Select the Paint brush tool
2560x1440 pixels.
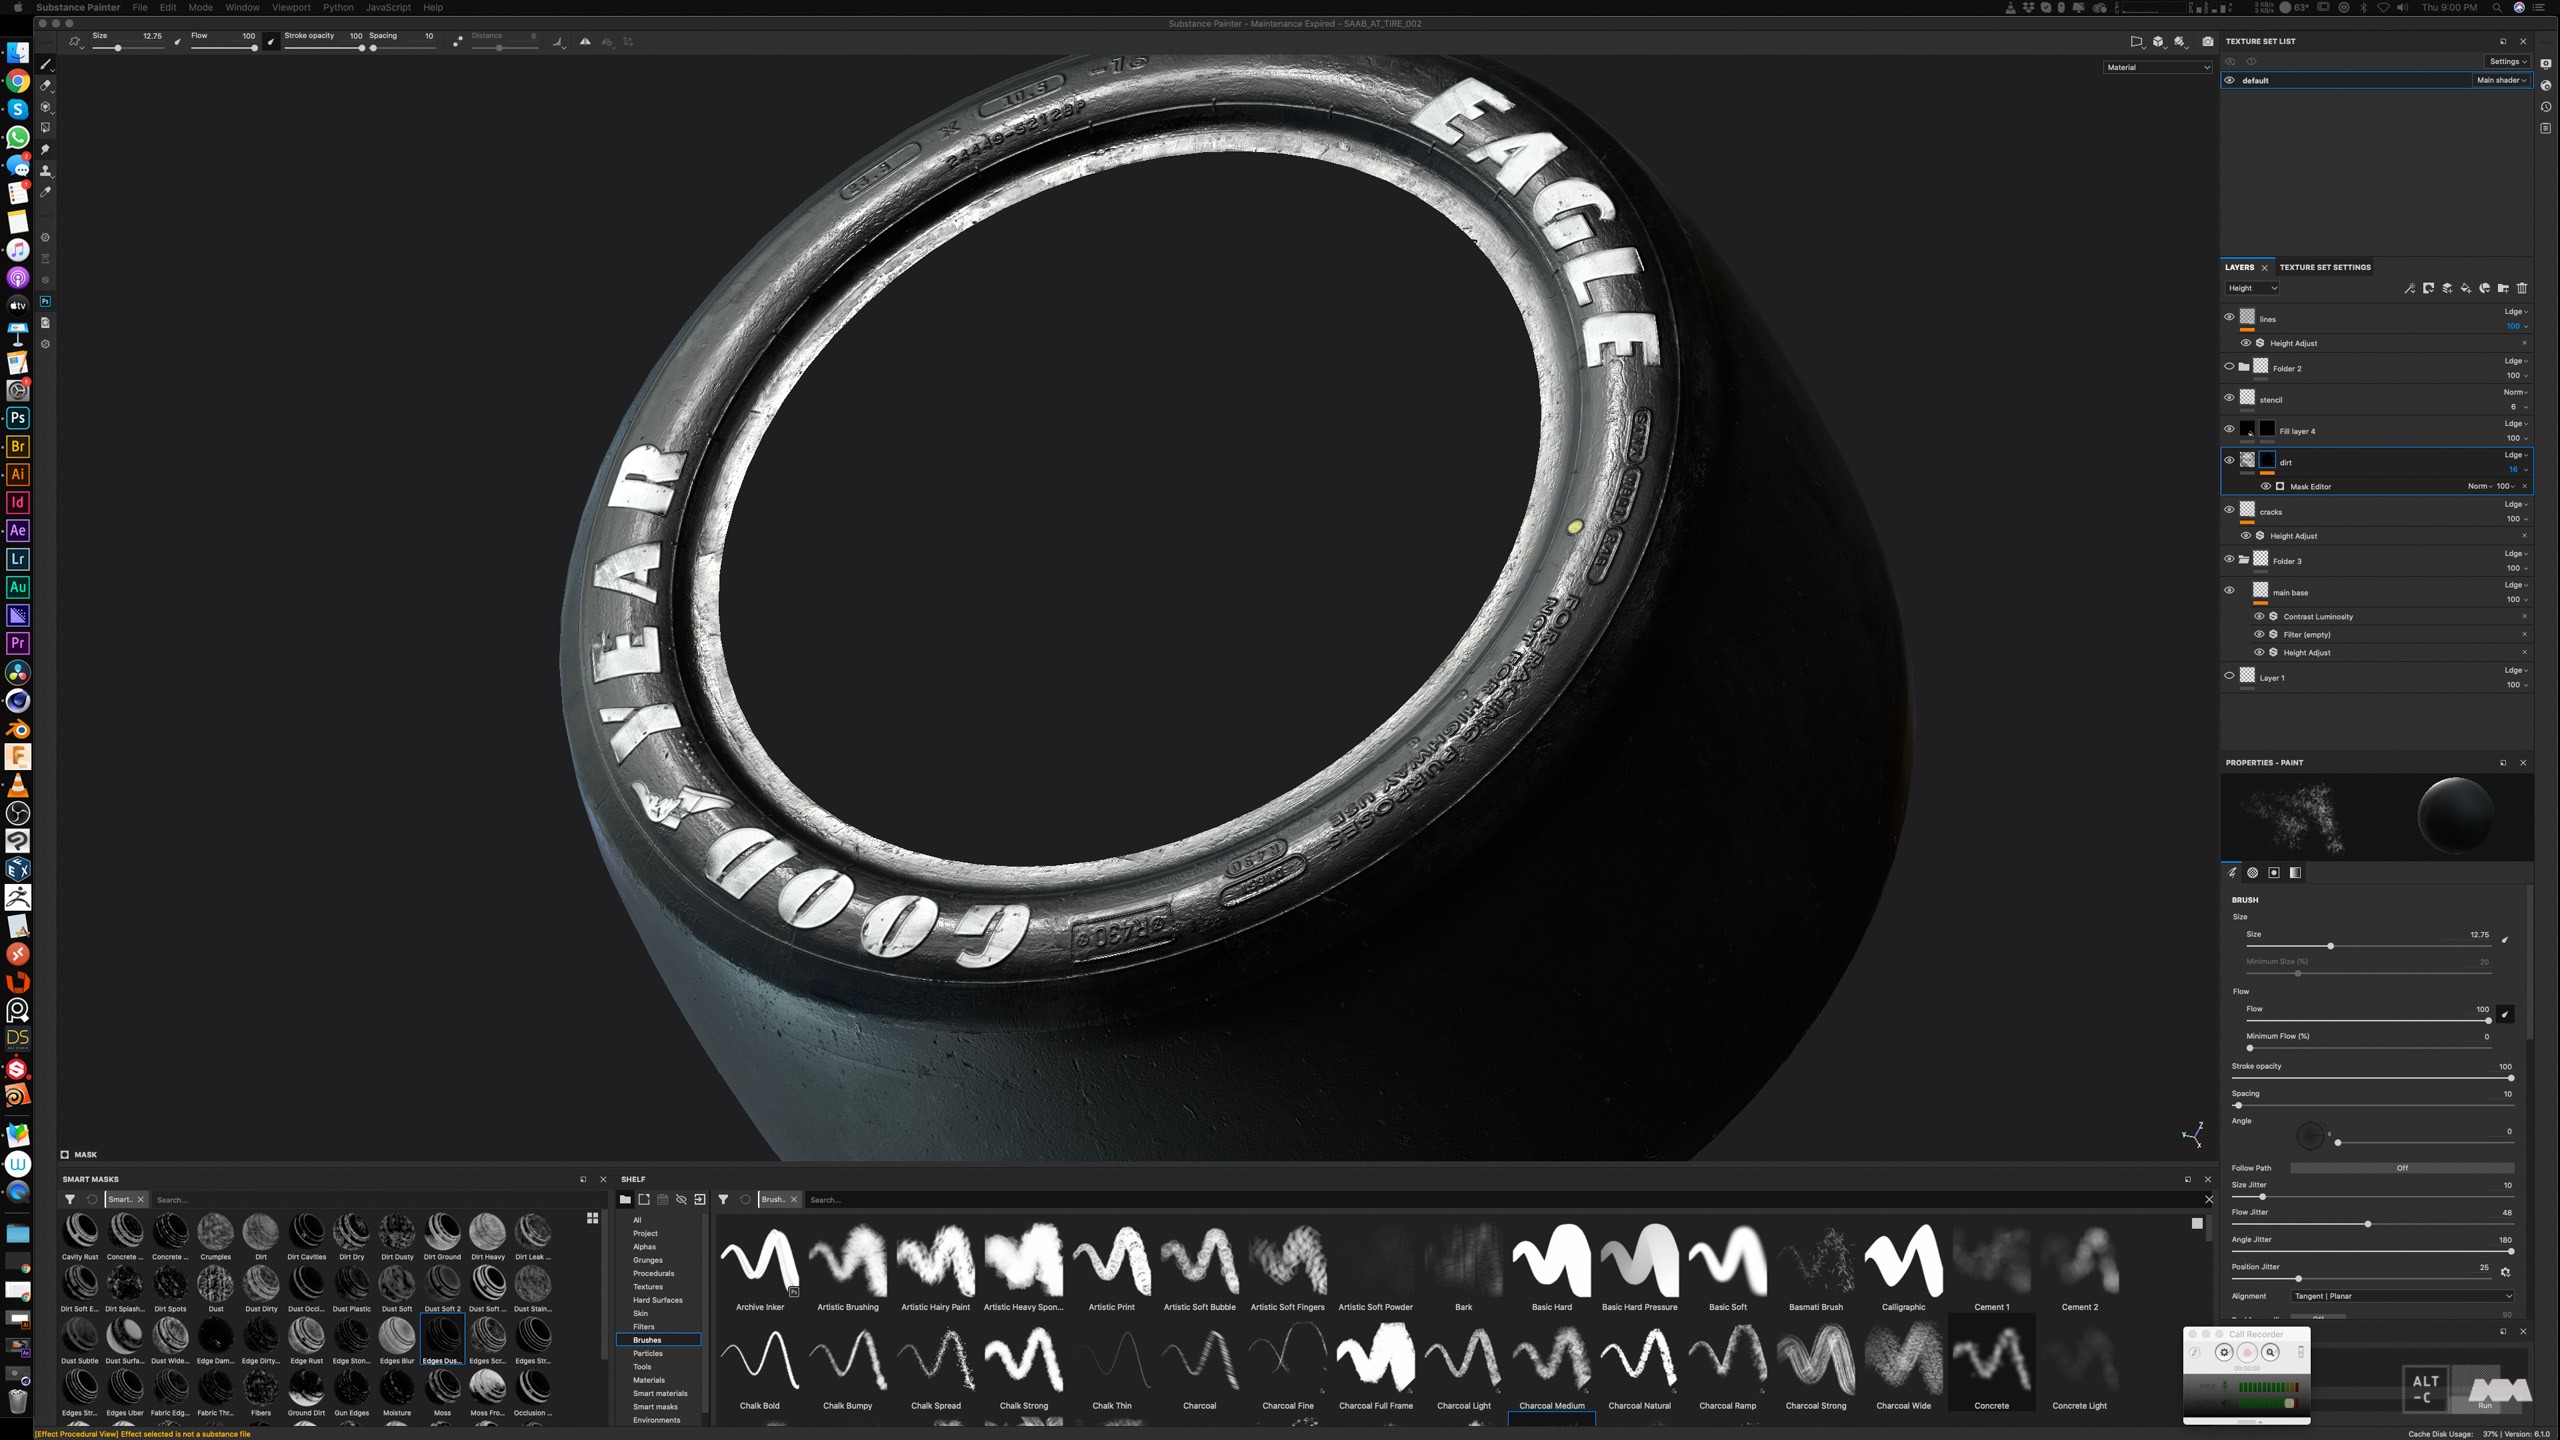pos(46,65)
